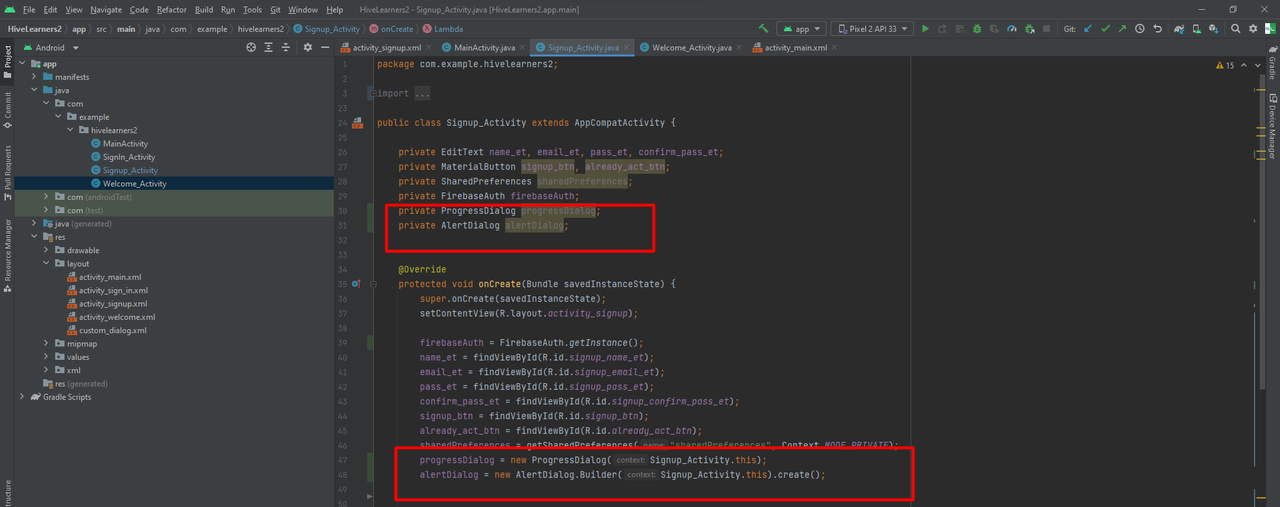Open Search Everywhere magnifier icon
1280x507 pixels.
click(x=1236, y=29)
